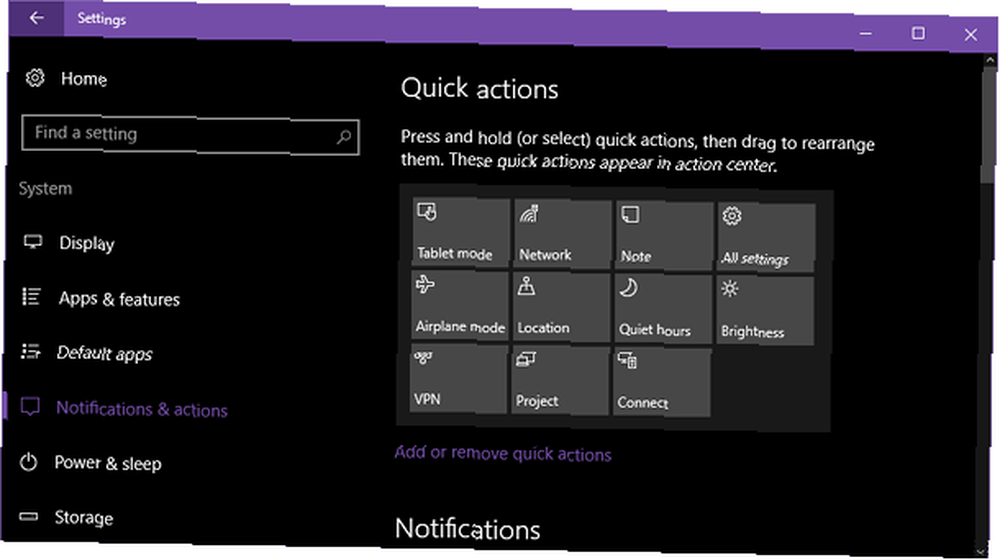Click the Default apps icon
This screenshot has height=560, width=1000.
pos(31,351)
